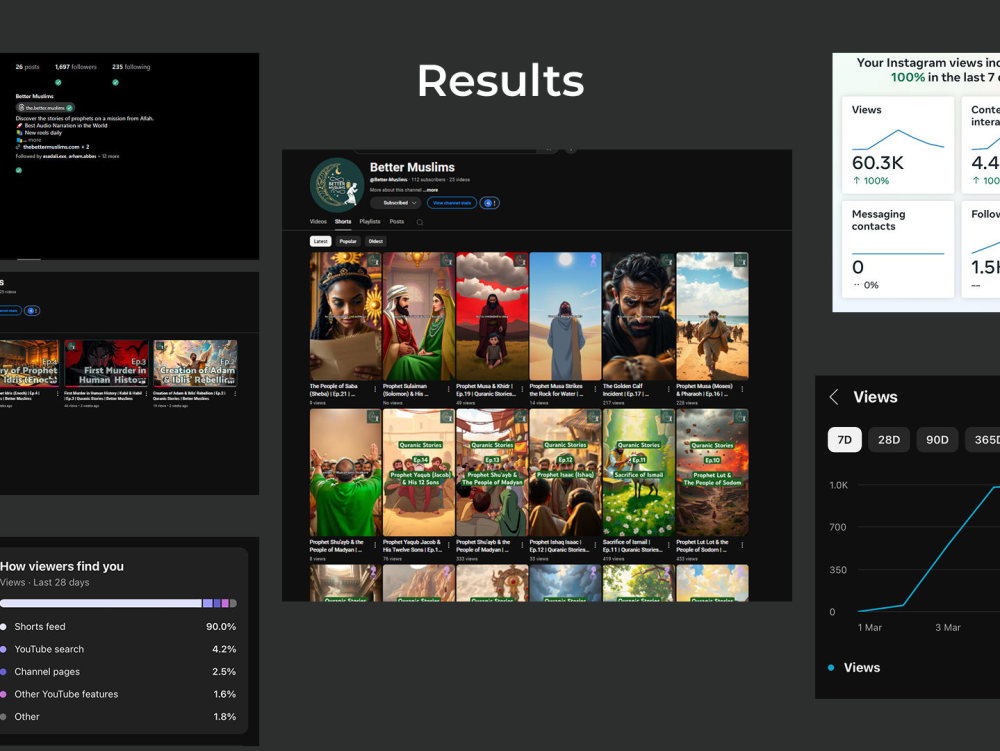Open Sacrifice of Ismail Ep.11 thumbnail

pyautogui.click(x=639, y=472)
